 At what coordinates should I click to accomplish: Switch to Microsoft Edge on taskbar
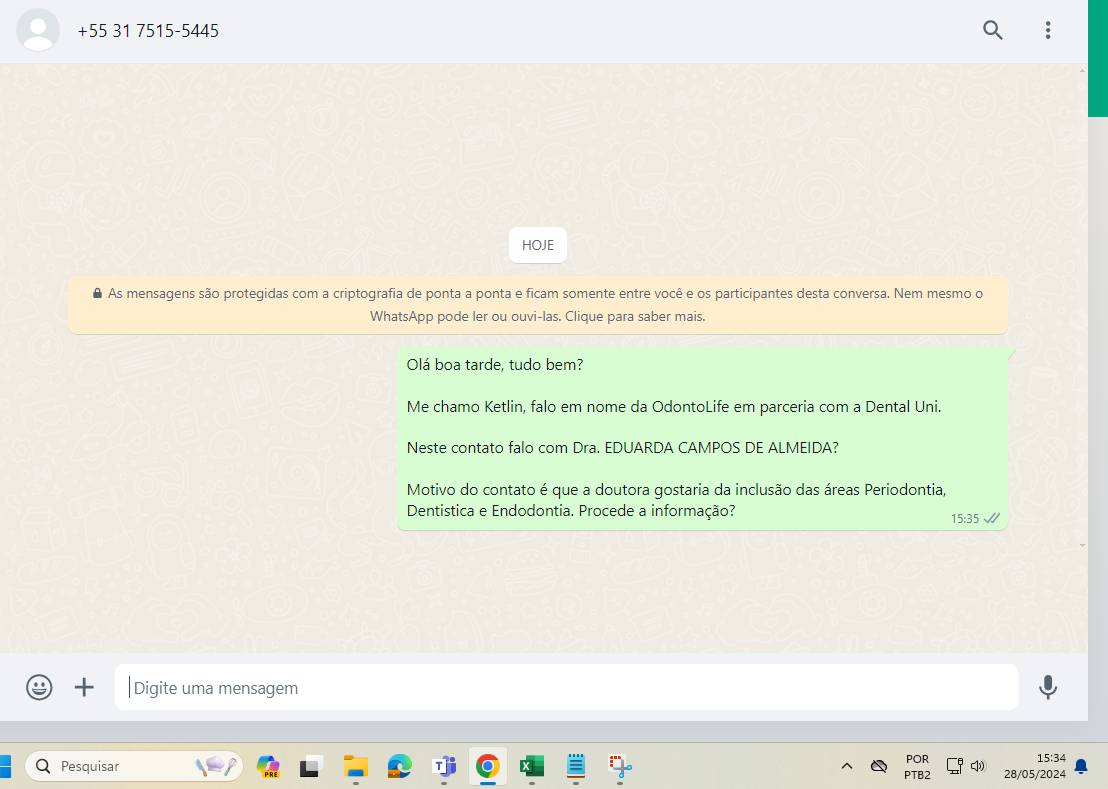click(399, 766)
